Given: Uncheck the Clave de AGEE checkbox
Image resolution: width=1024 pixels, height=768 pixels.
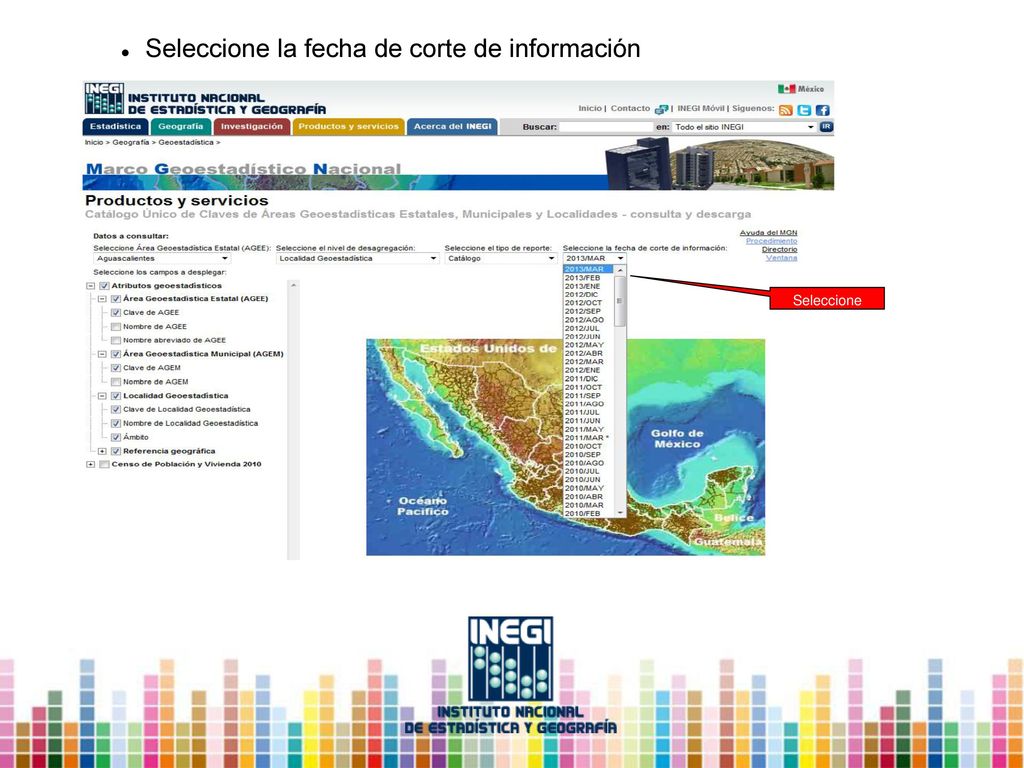Looking at the screenshot, I should click(x=116, y=312).
